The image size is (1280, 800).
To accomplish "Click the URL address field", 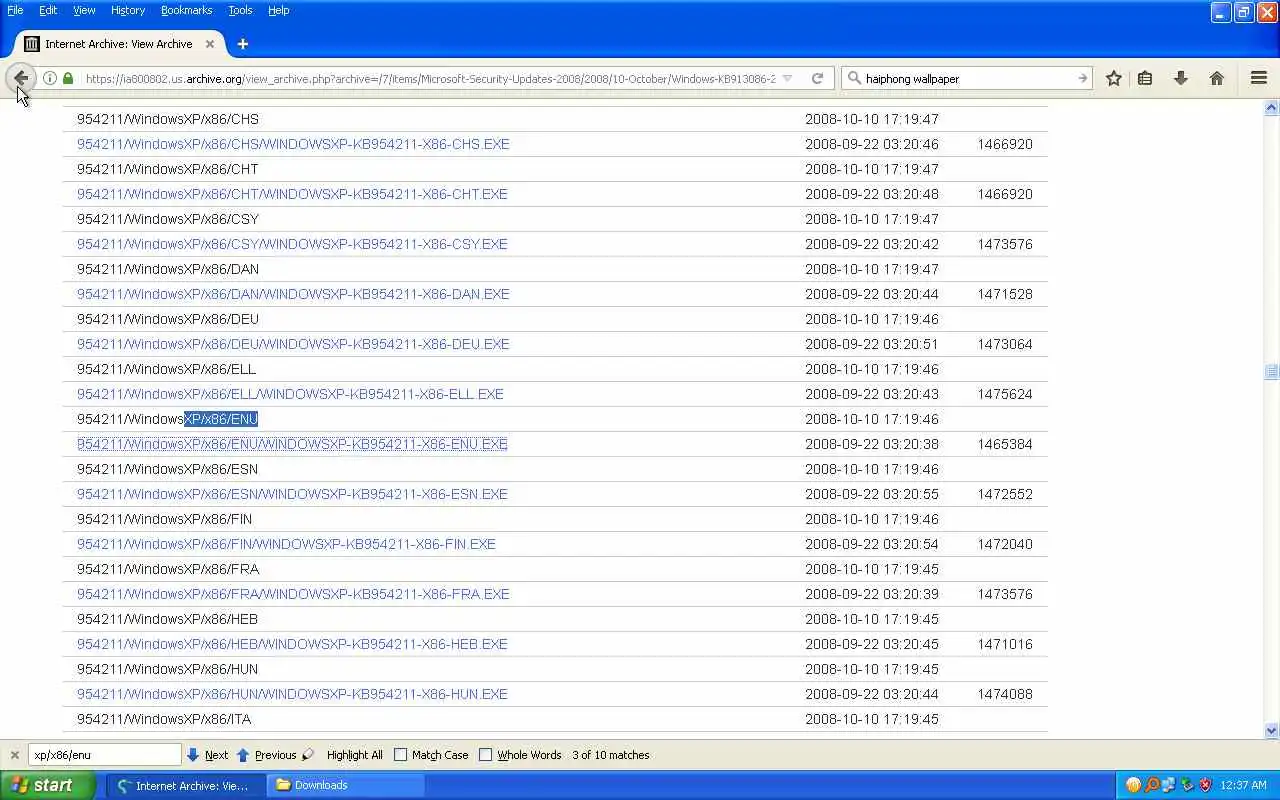I will pos(430,78).
